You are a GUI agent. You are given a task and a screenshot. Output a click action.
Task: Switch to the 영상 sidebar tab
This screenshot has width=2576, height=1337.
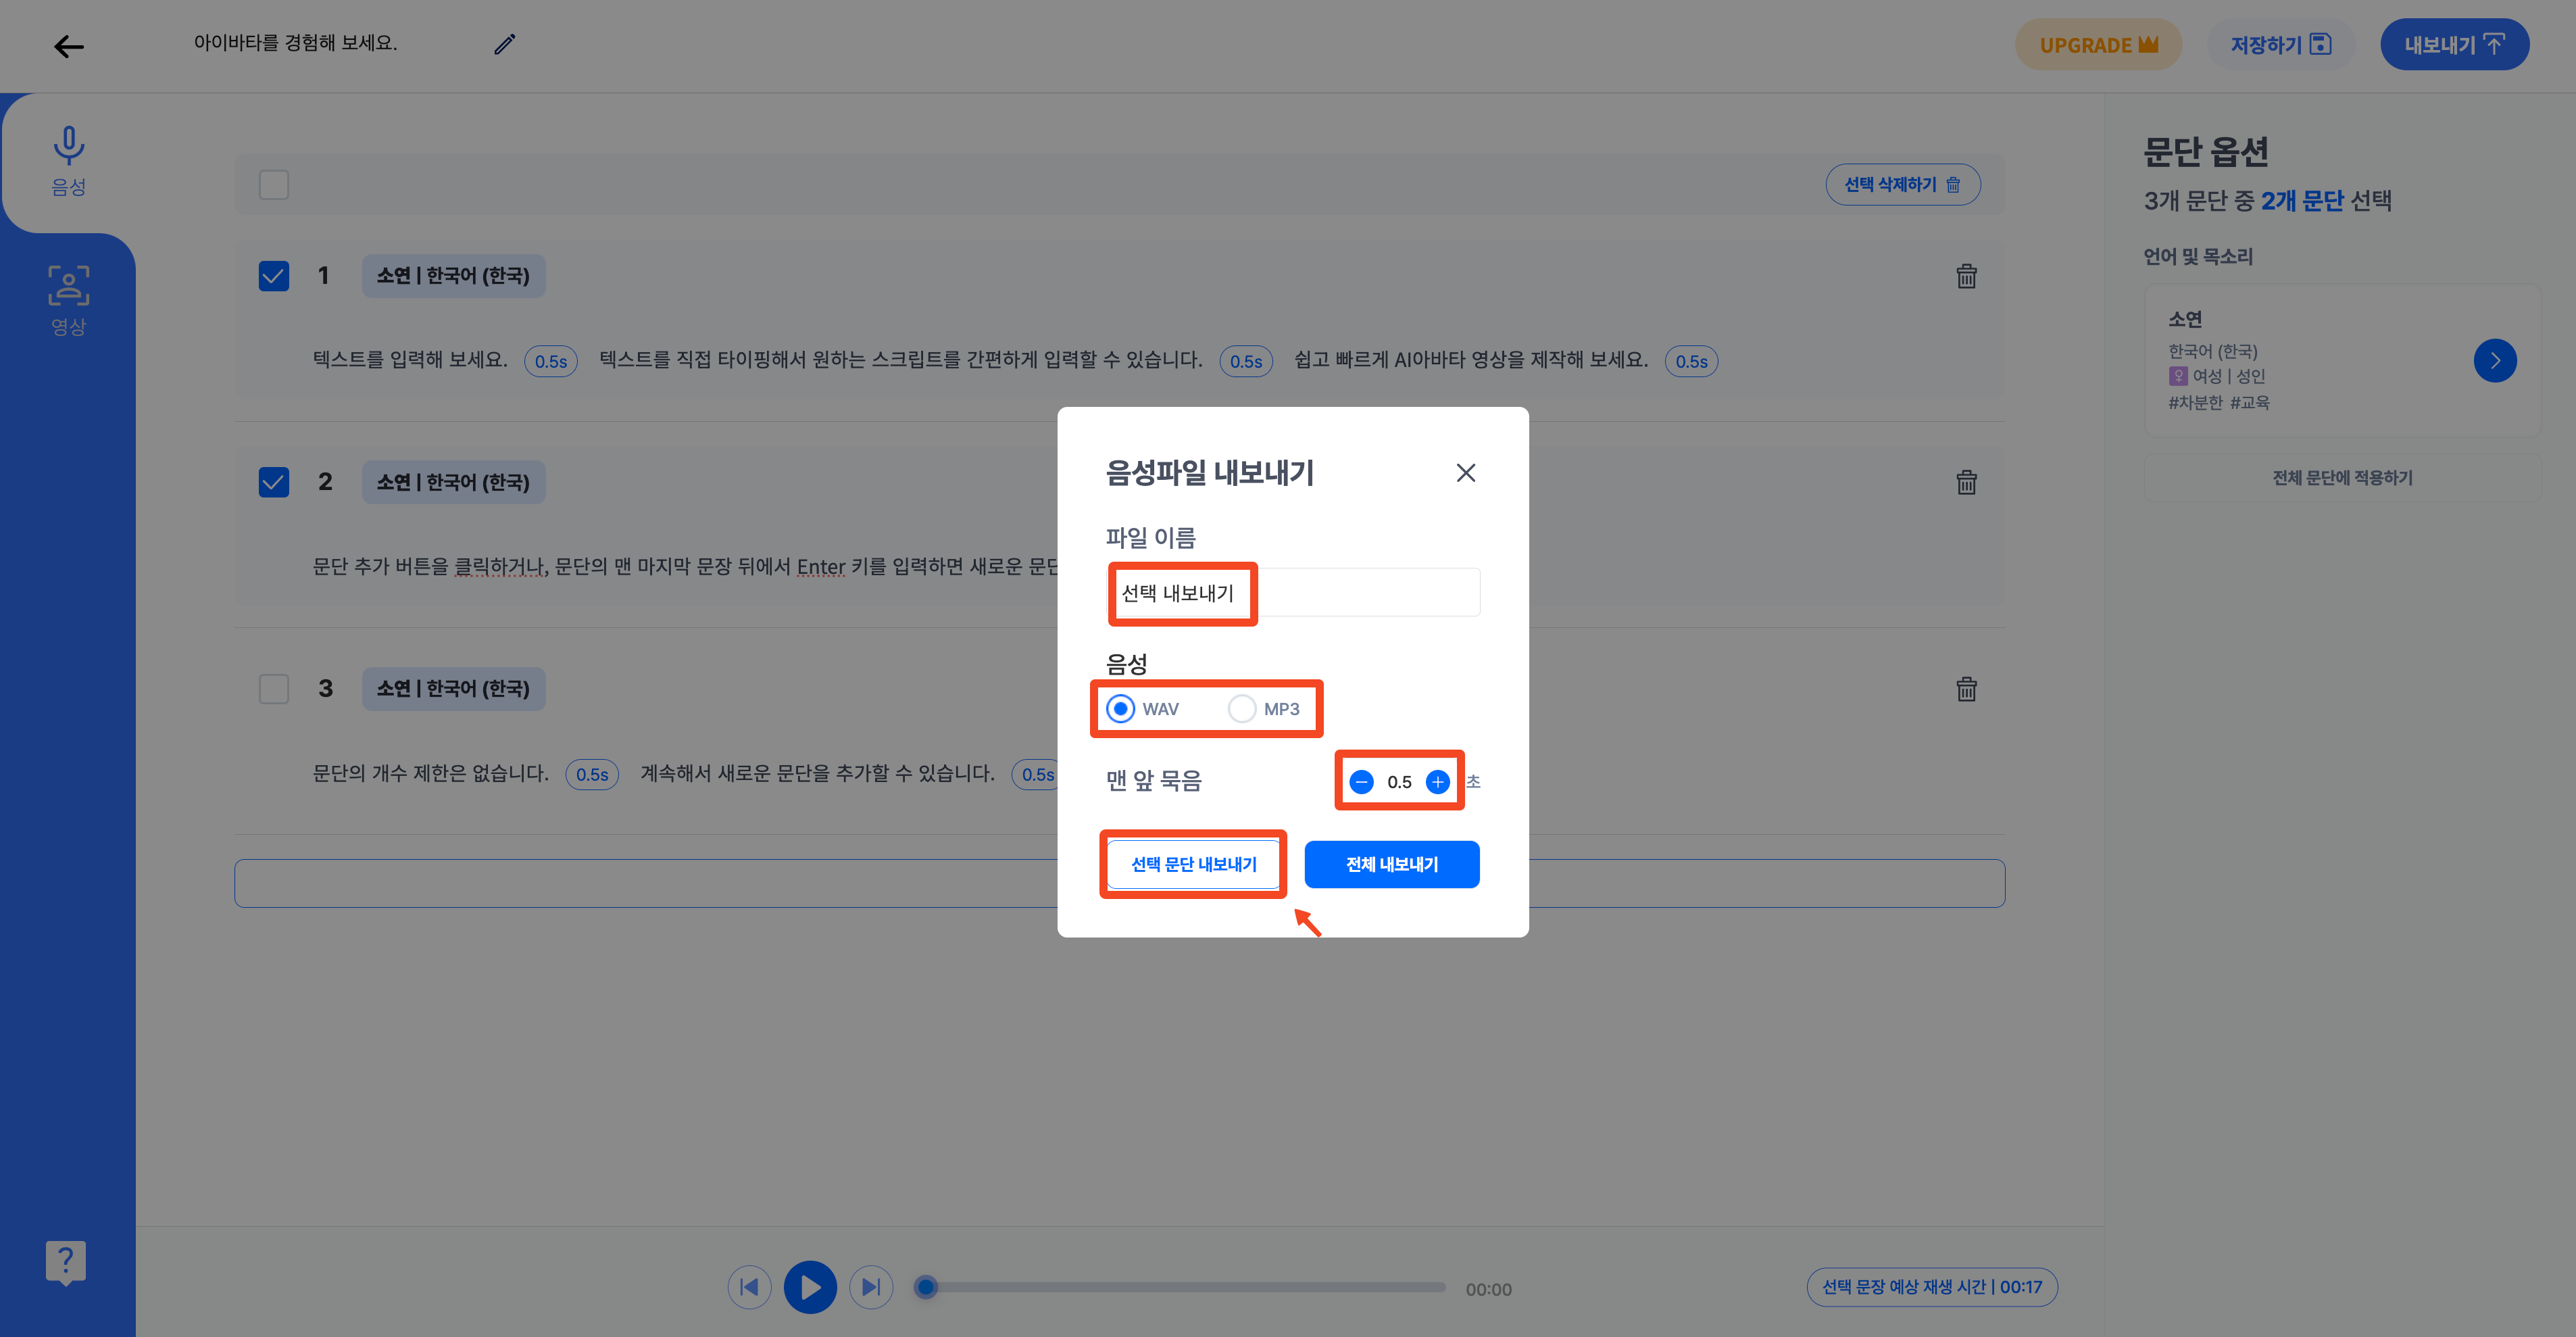(68, 299)
